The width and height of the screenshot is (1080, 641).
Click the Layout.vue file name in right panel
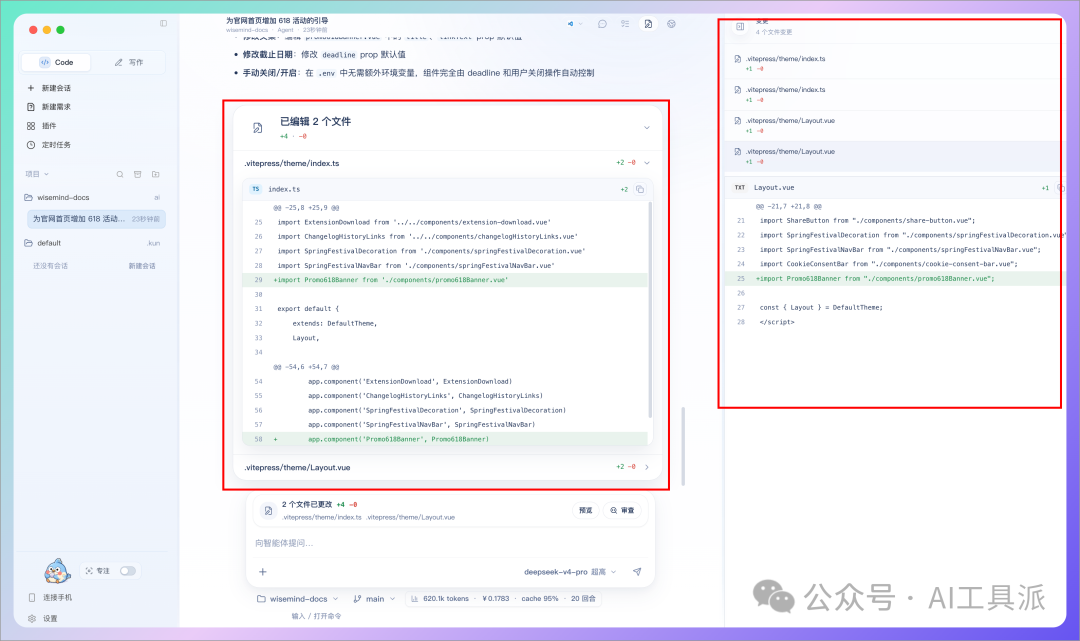click(x=774, y=187)
